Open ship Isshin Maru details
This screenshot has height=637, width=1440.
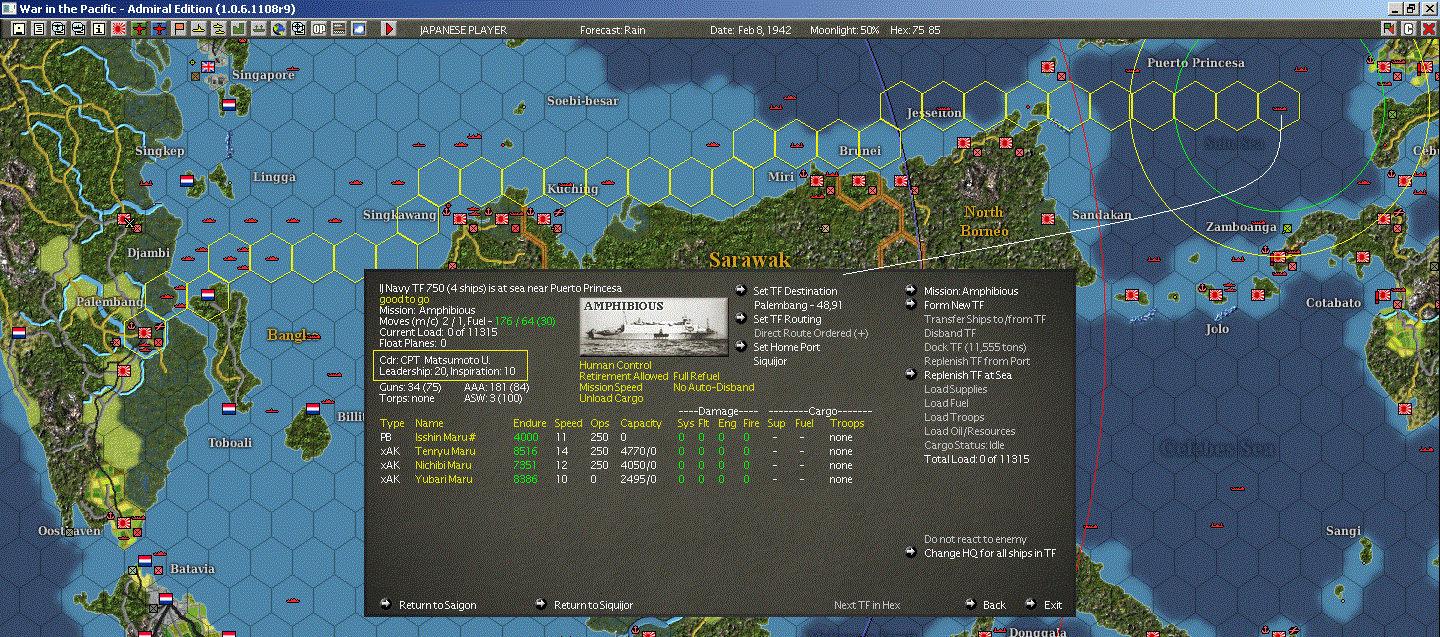point(447,437)
